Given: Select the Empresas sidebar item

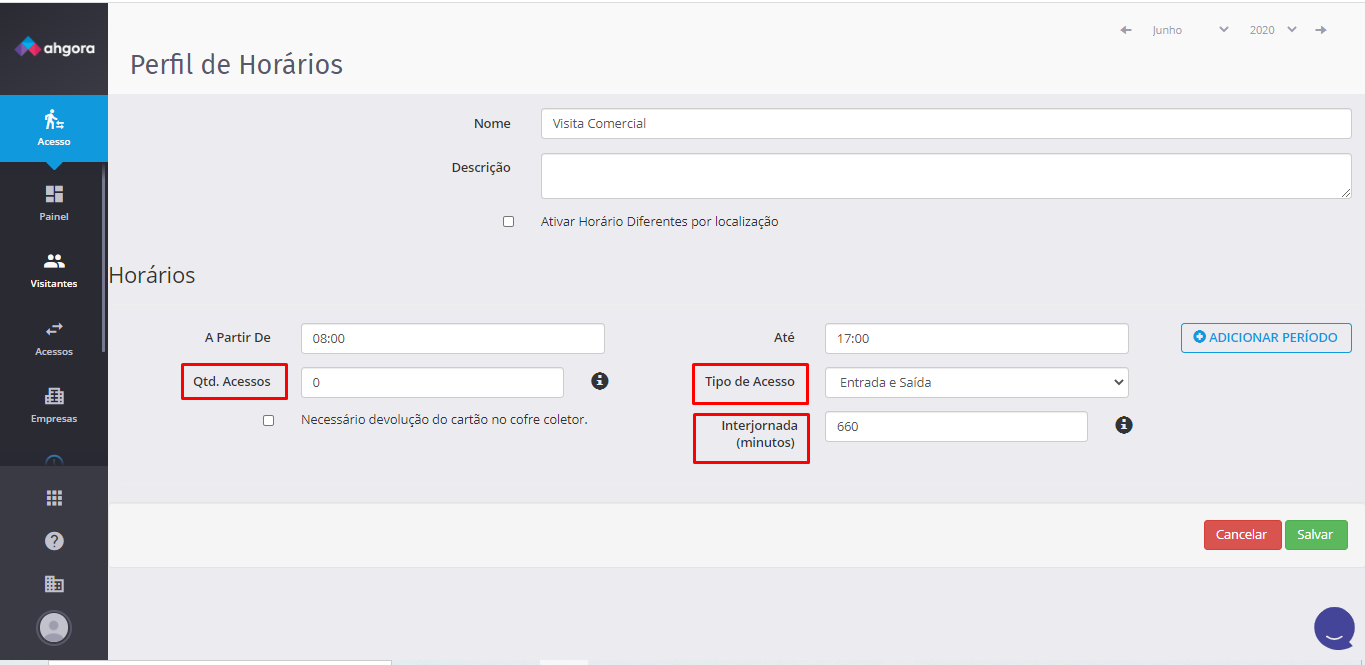Looking at the screenshot, I should (54, 404).
